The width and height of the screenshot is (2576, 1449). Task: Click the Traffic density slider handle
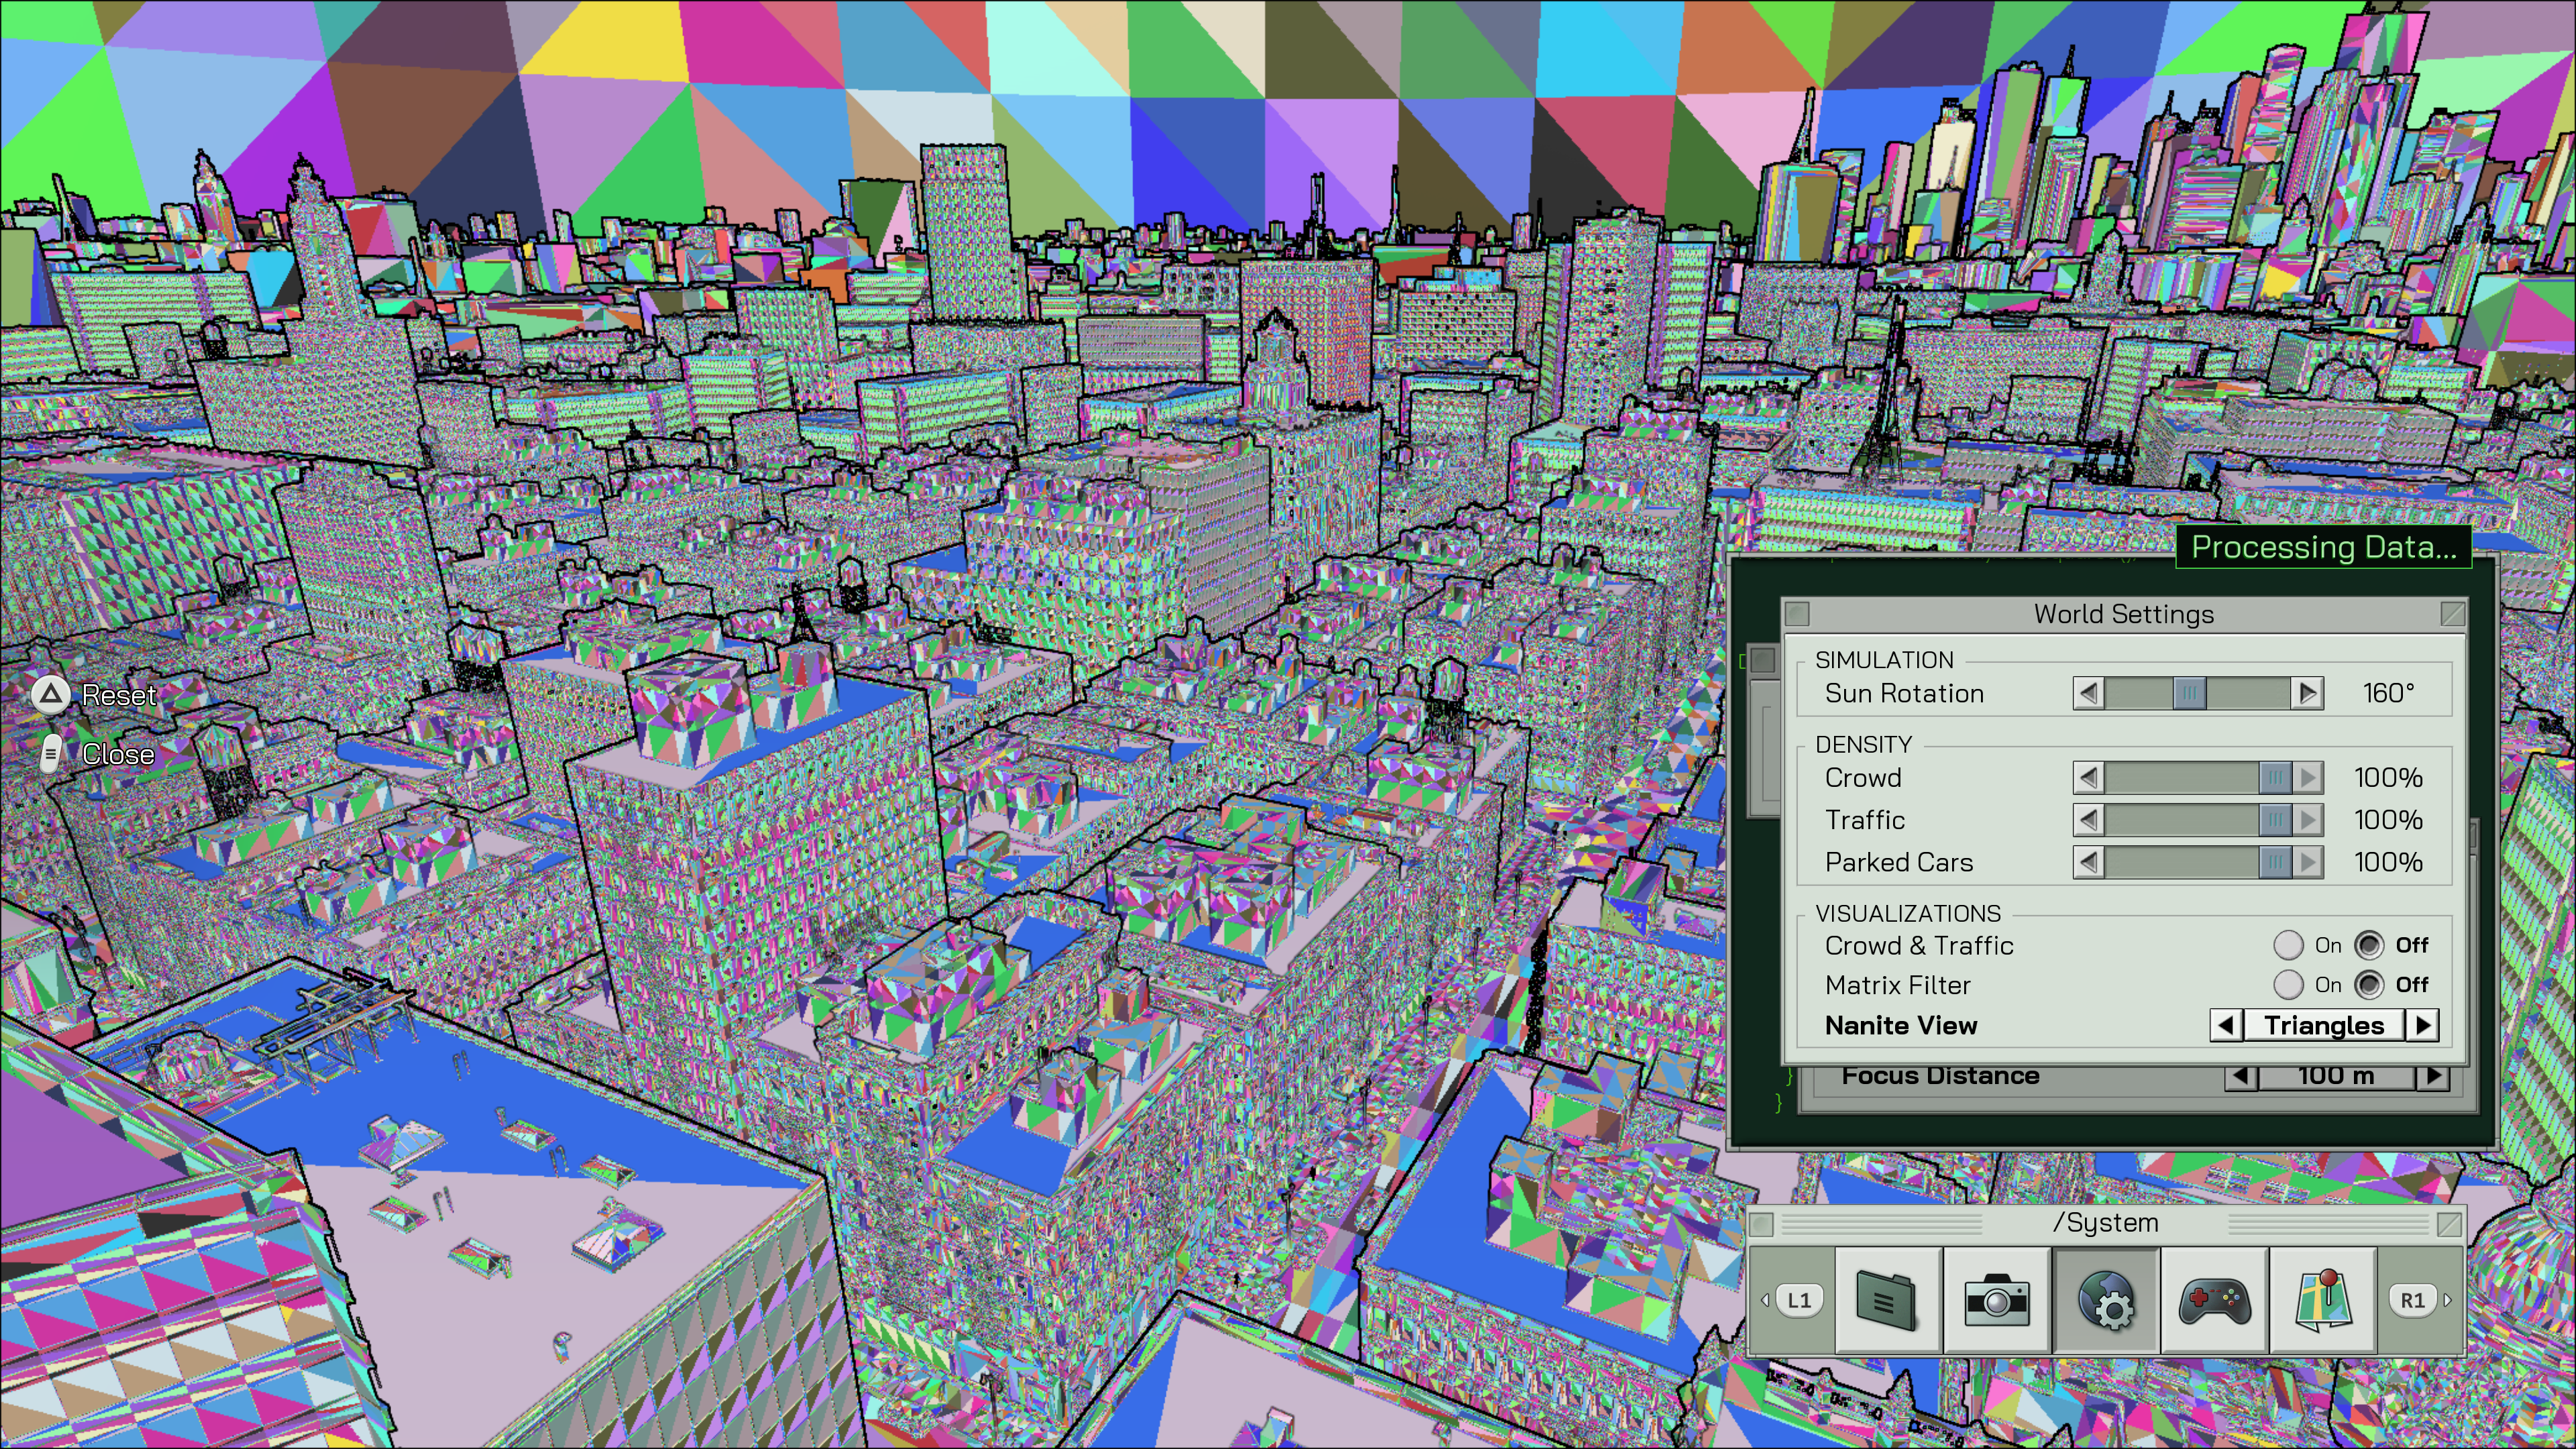[2275, 820]
